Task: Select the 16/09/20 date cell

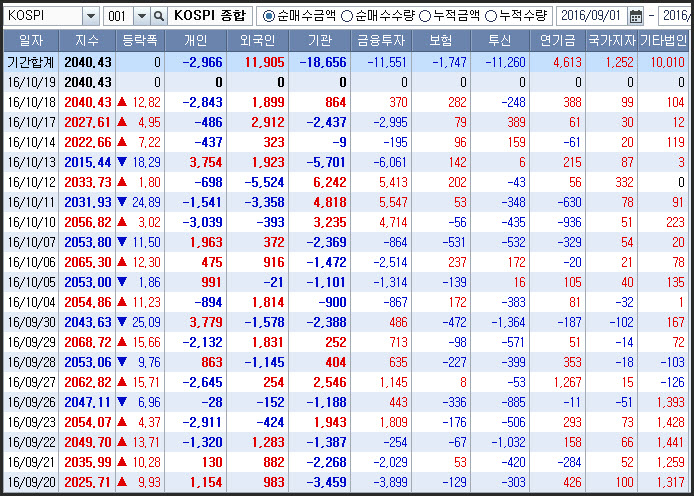Action: tap(31, 482)
